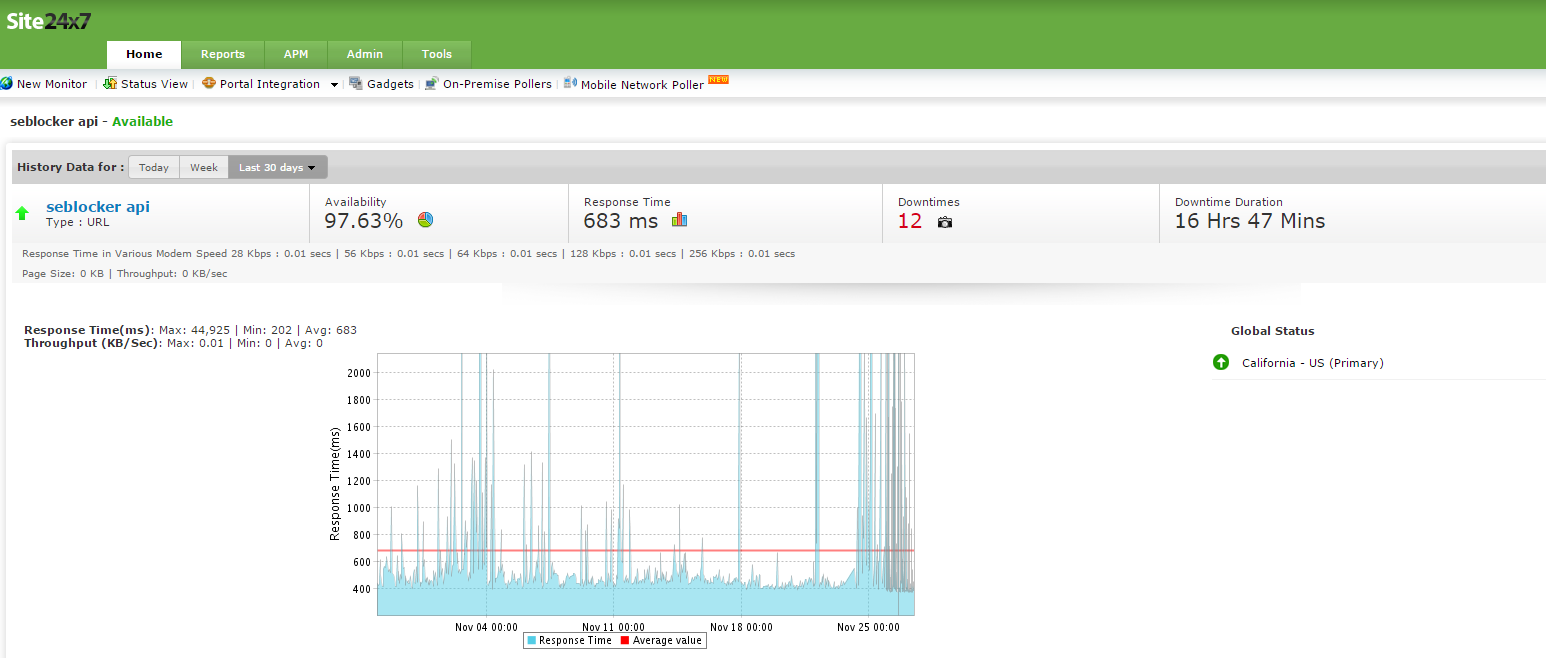Click the Response Time legend swatch

point(532,640)
